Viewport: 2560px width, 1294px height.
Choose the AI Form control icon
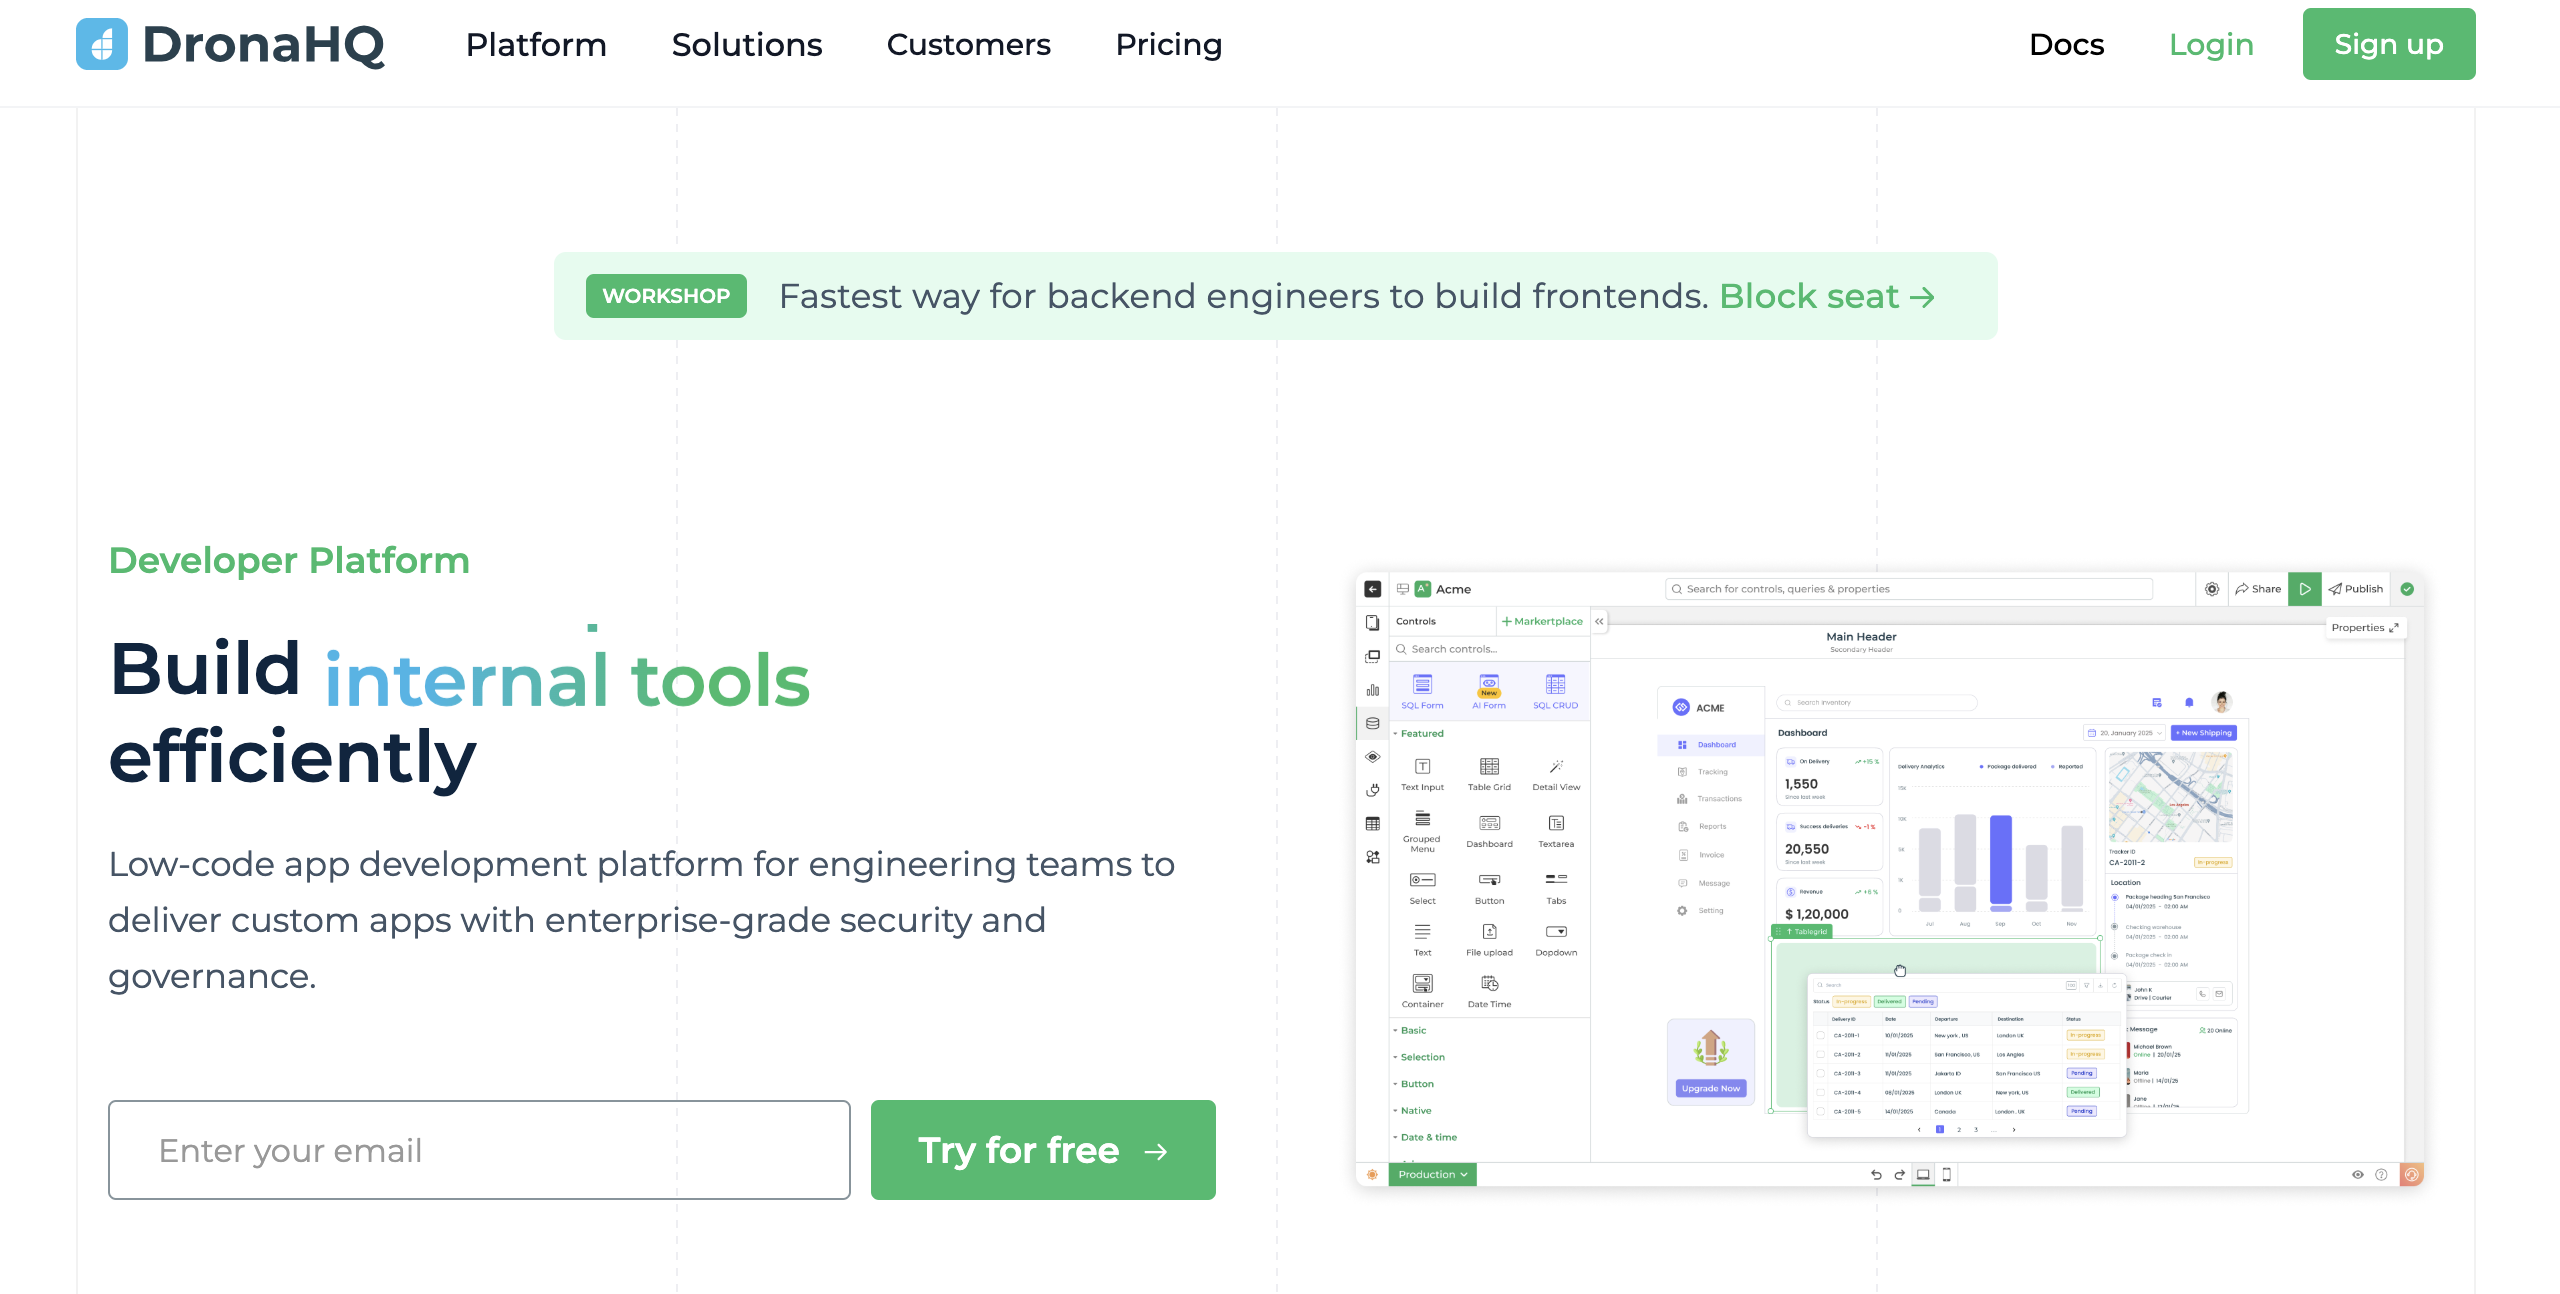1488,685
